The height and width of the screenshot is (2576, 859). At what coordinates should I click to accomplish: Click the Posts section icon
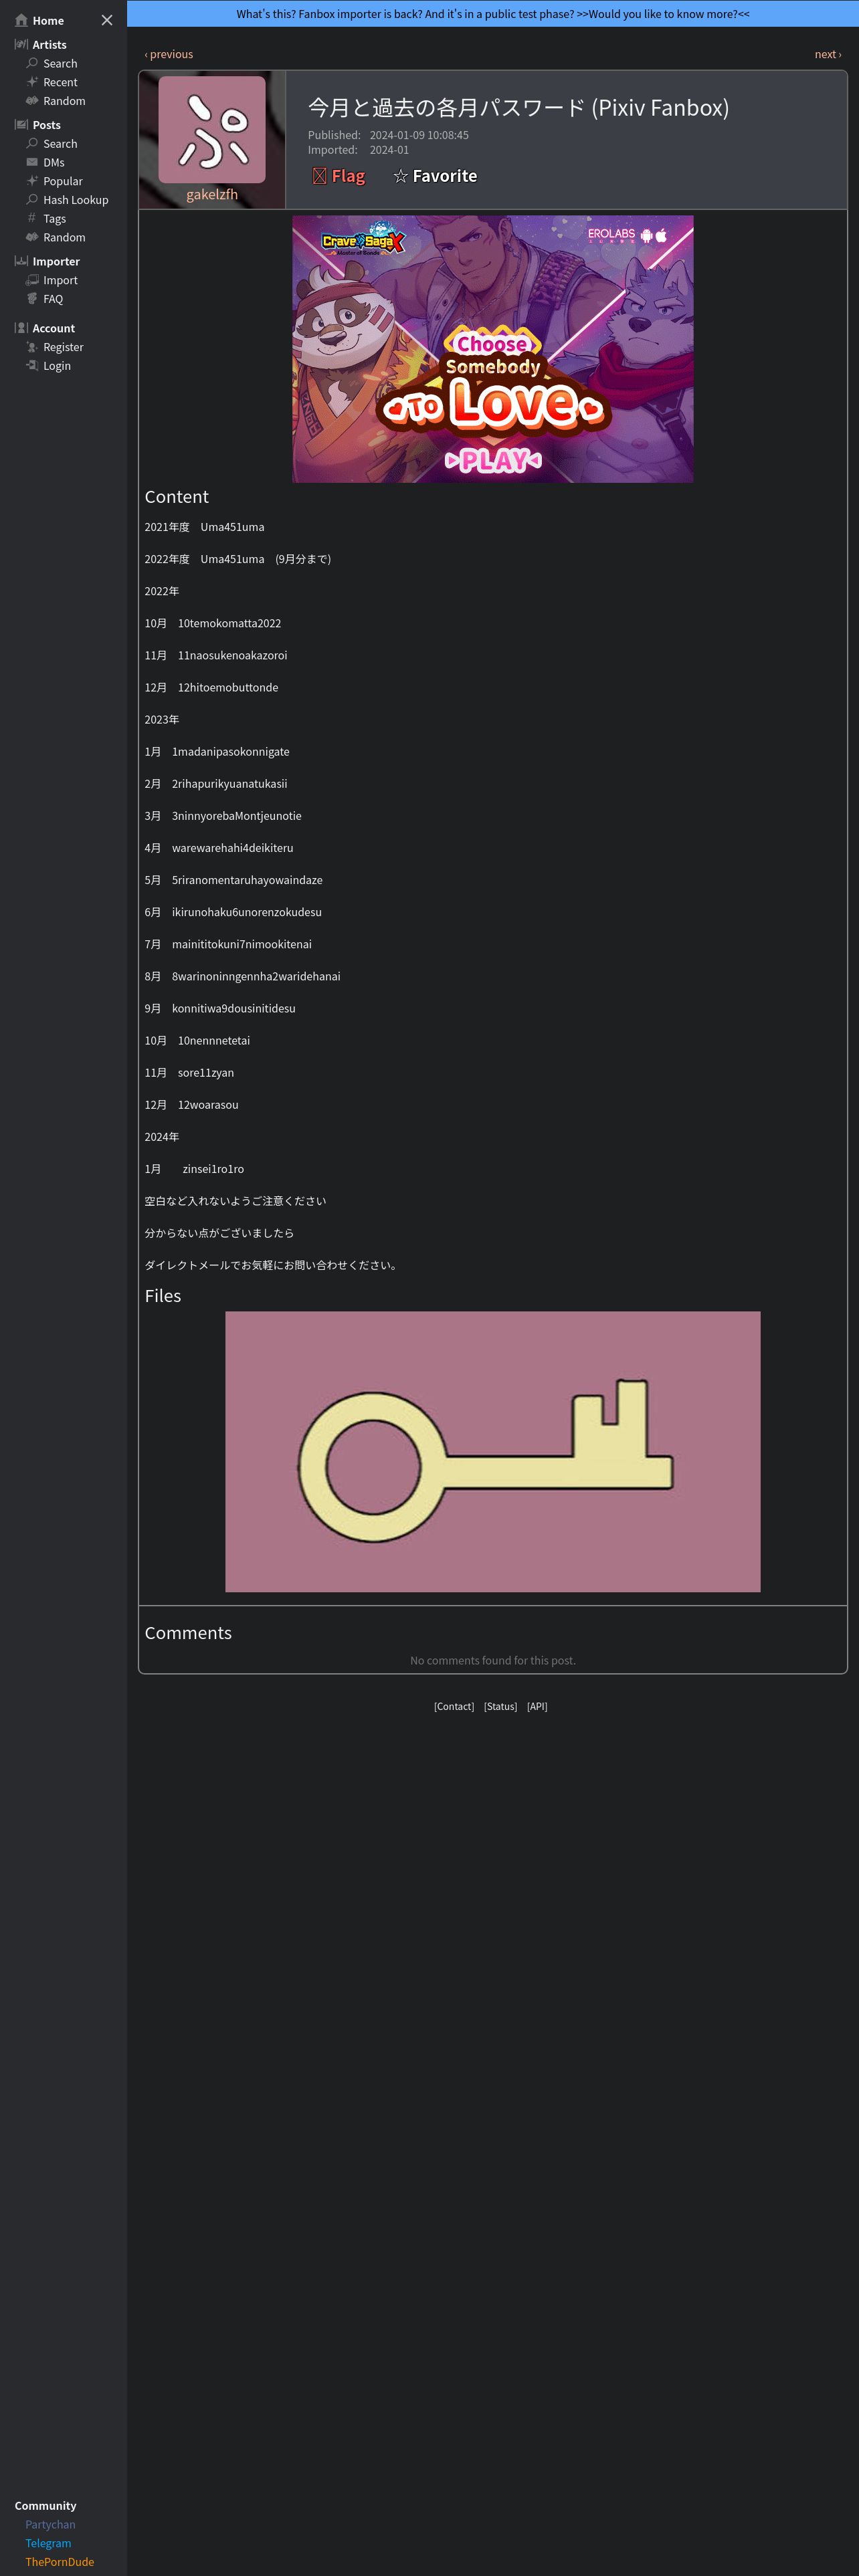tap(21, 125)
